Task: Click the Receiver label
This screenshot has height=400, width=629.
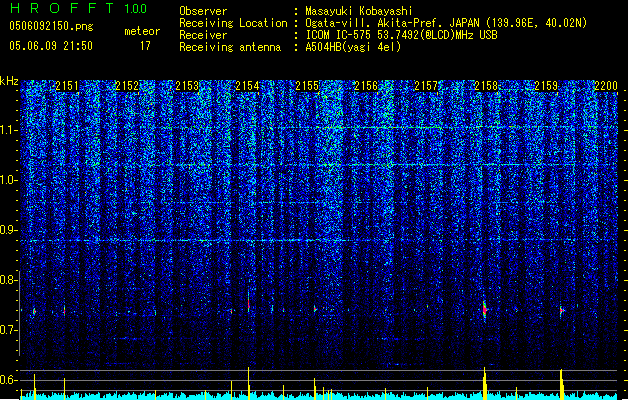Action: [x=203, y=35]
